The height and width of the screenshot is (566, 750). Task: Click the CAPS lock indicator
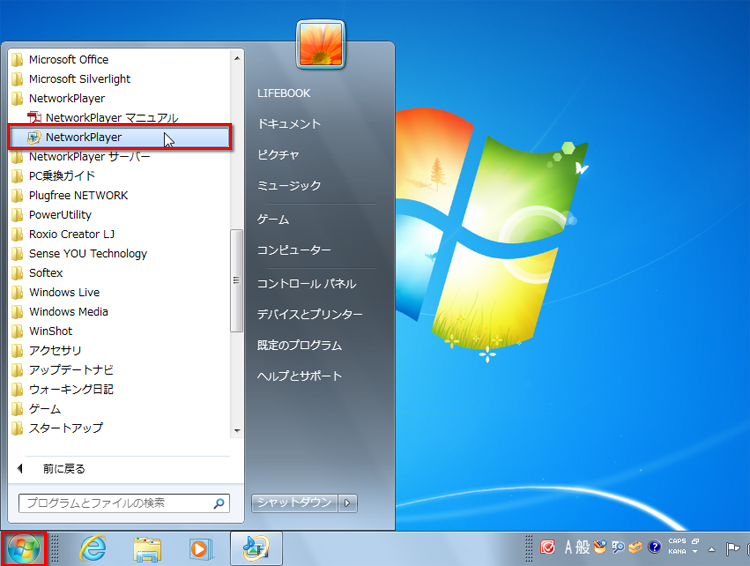tap(677, 541)
